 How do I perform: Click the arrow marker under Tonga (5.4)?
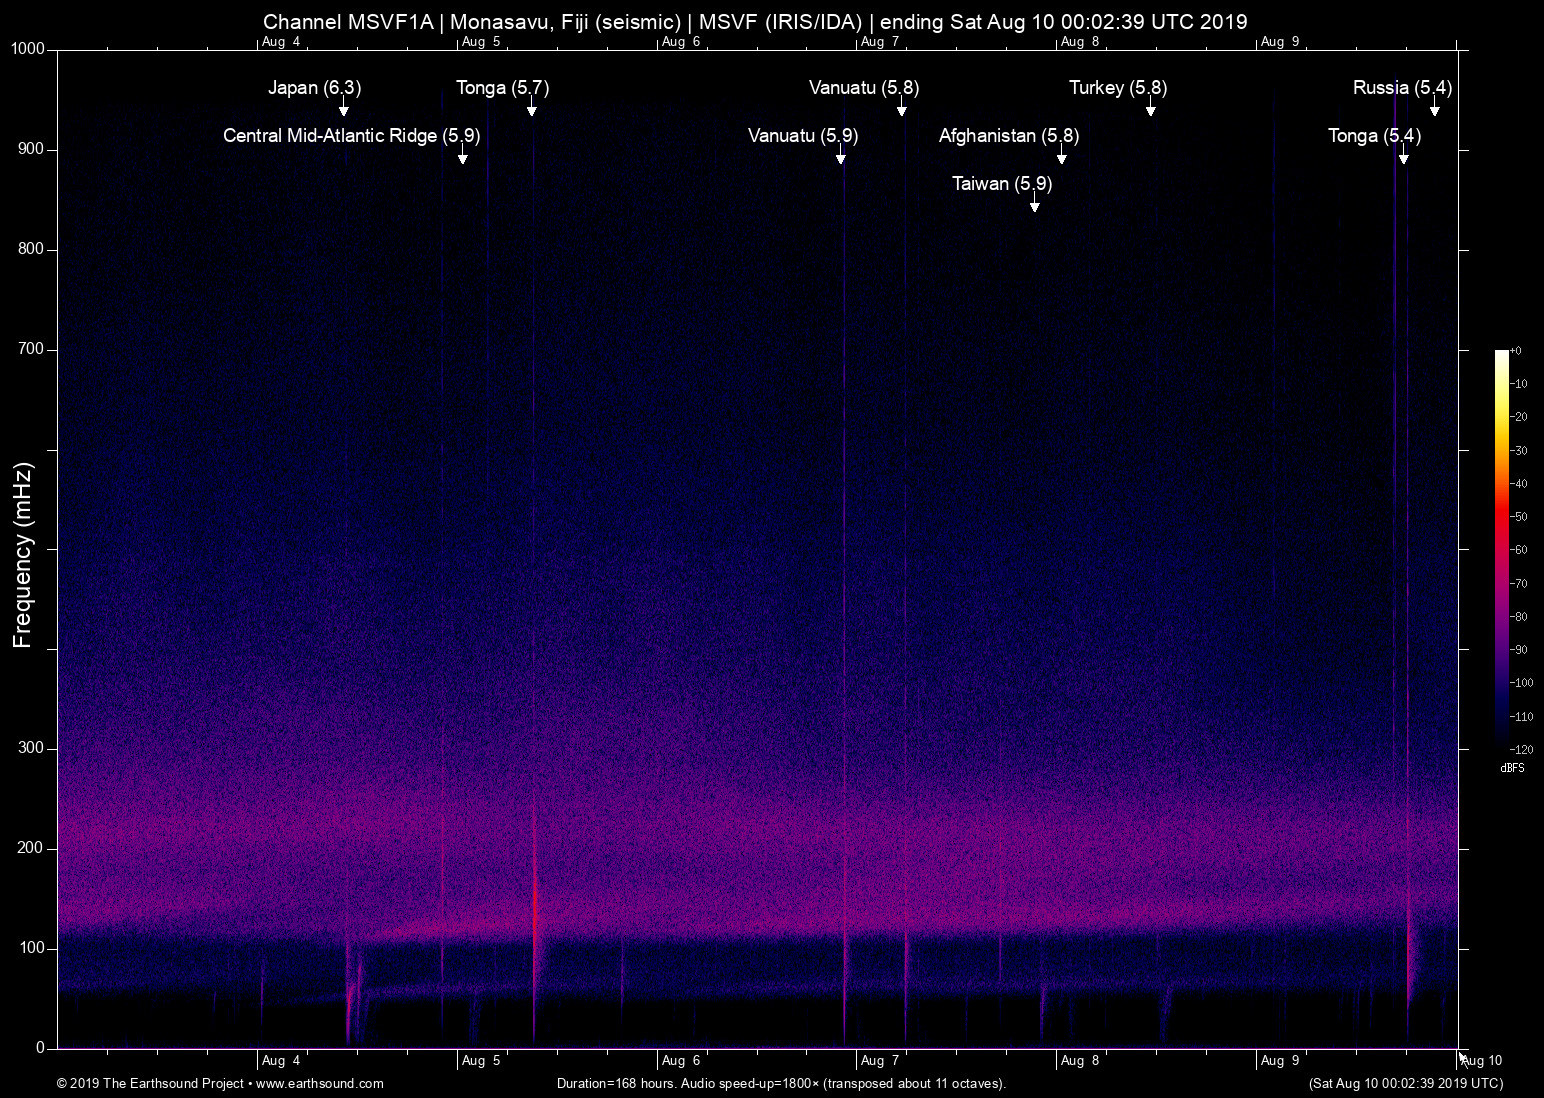pyautogui.click(x=1404, y=156)
